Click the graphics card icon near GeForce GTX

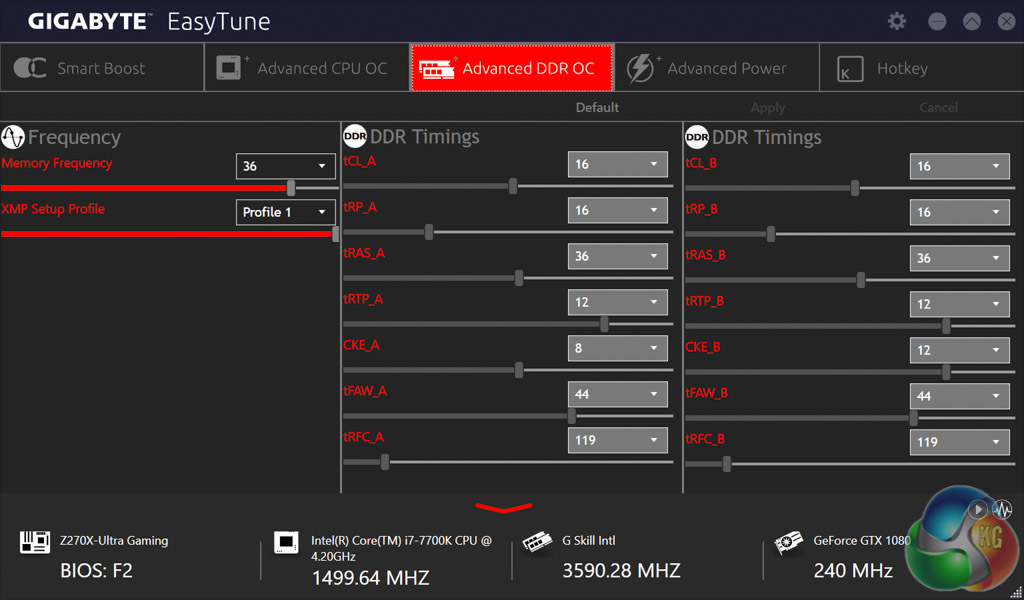tap(788, 543)
